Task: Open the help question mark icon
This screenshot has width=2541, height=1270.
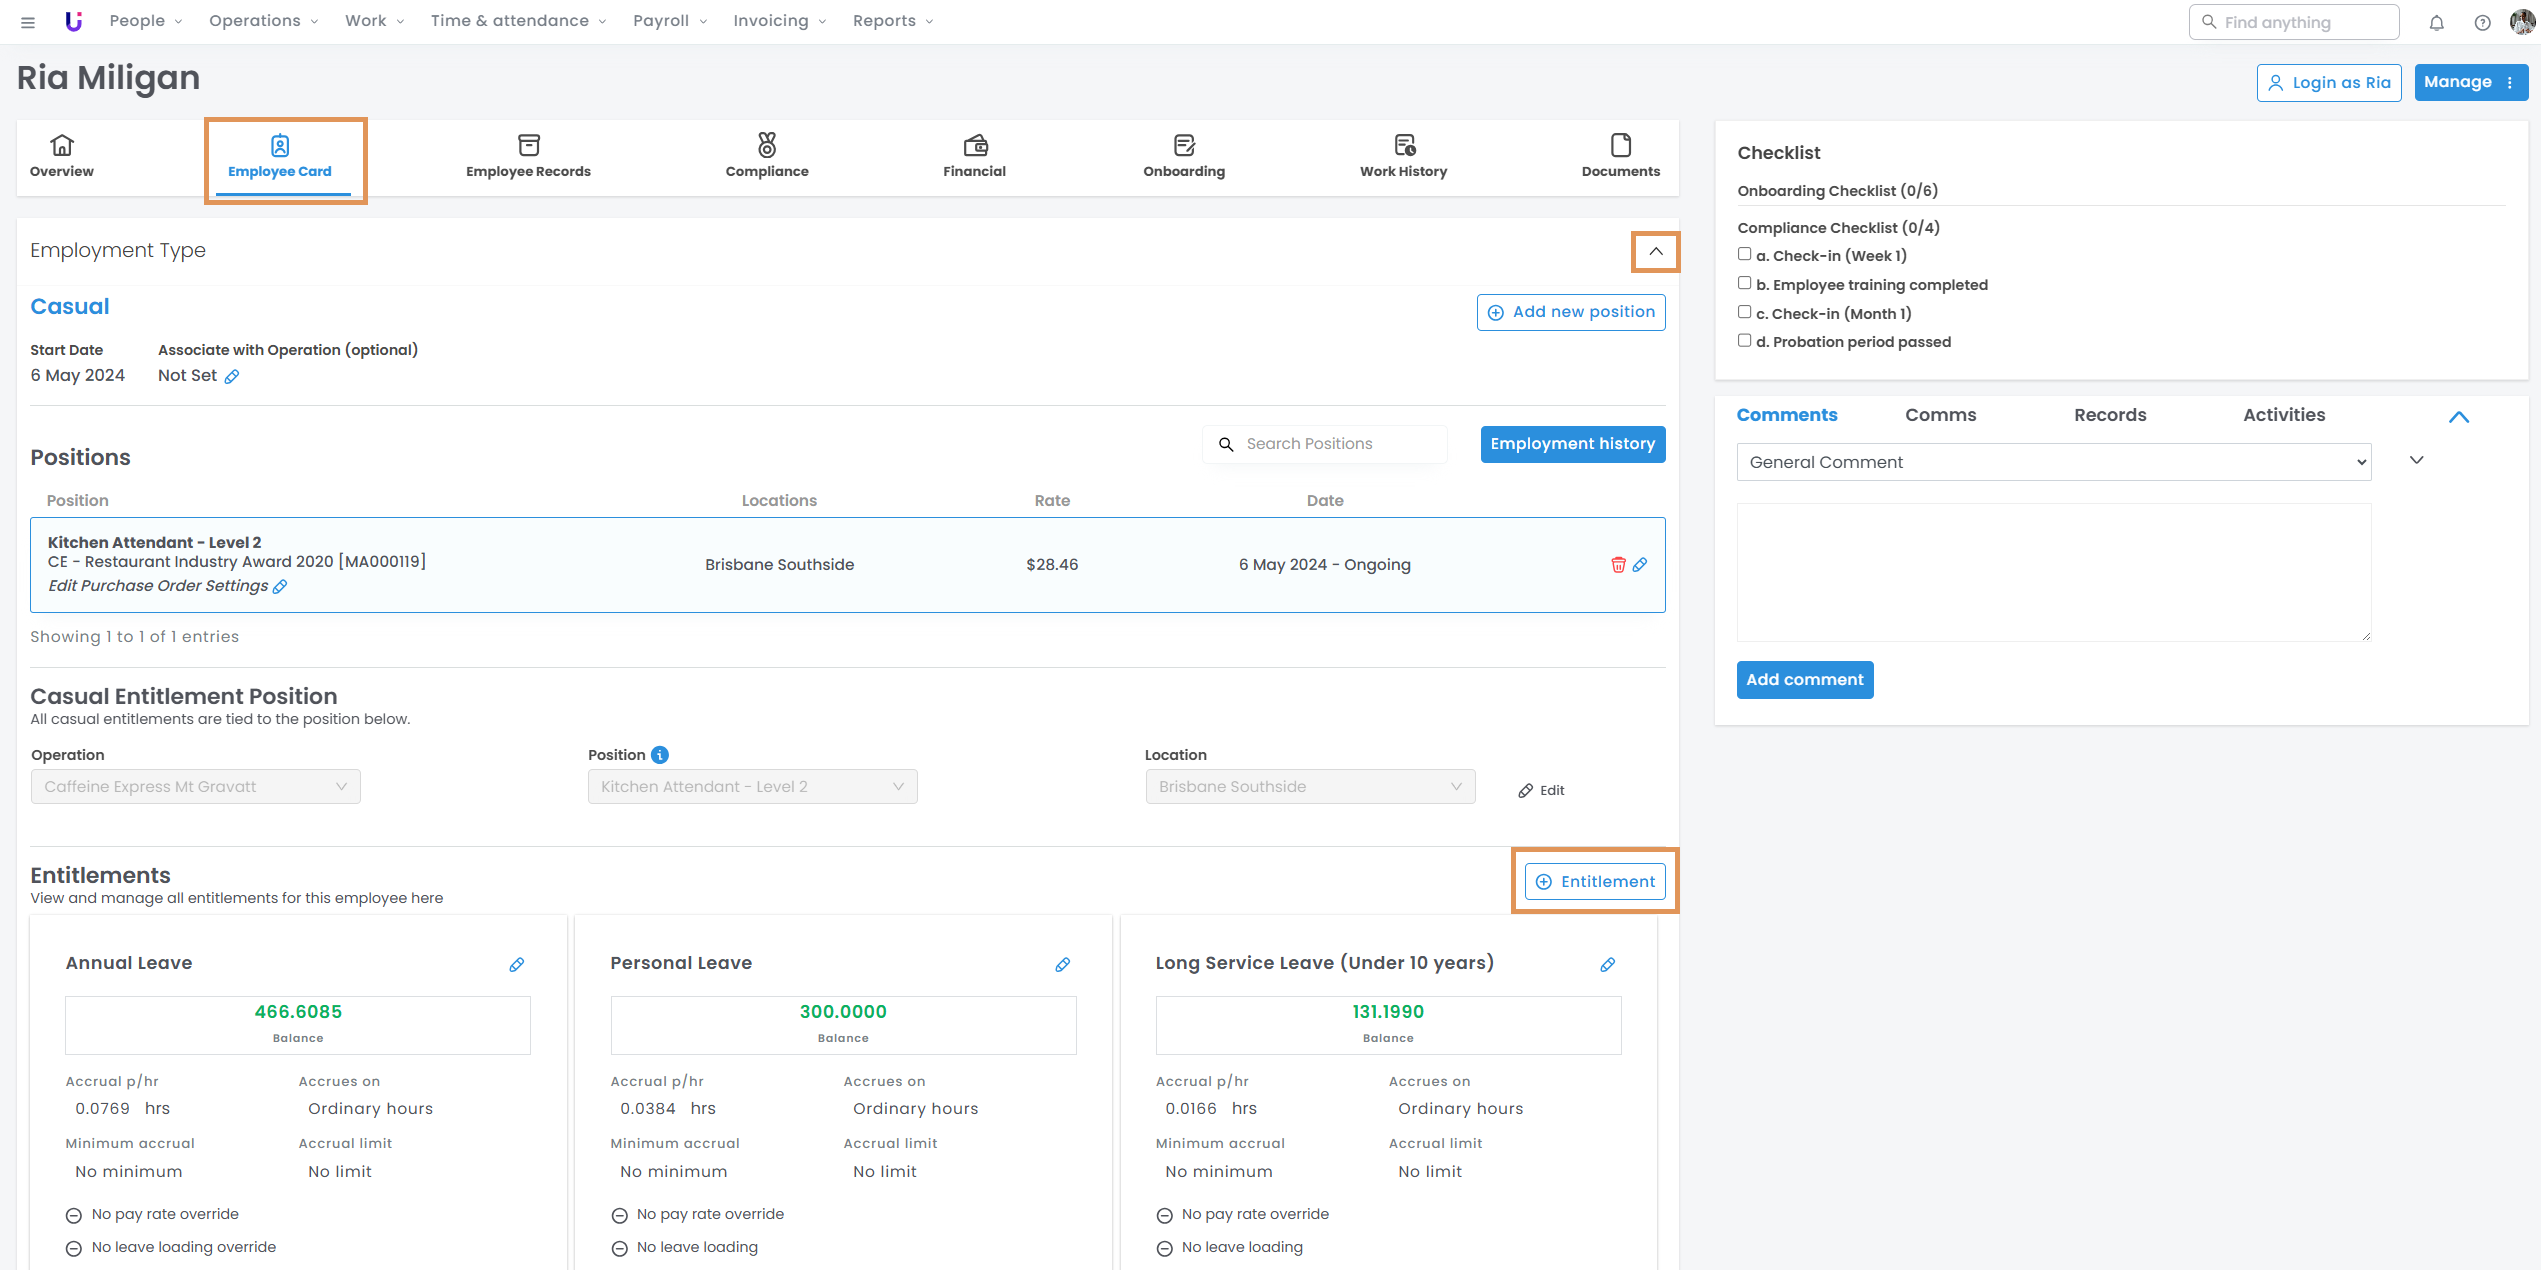Action: 2482,23
